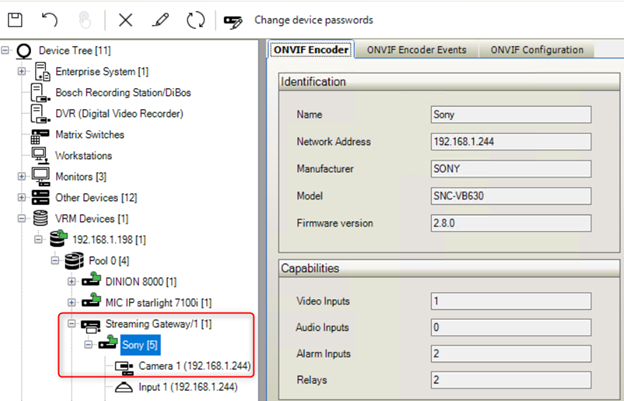Click the Delete X icon in toolbar
This screenshot has height=401, width=624.
tap(125, 19)
